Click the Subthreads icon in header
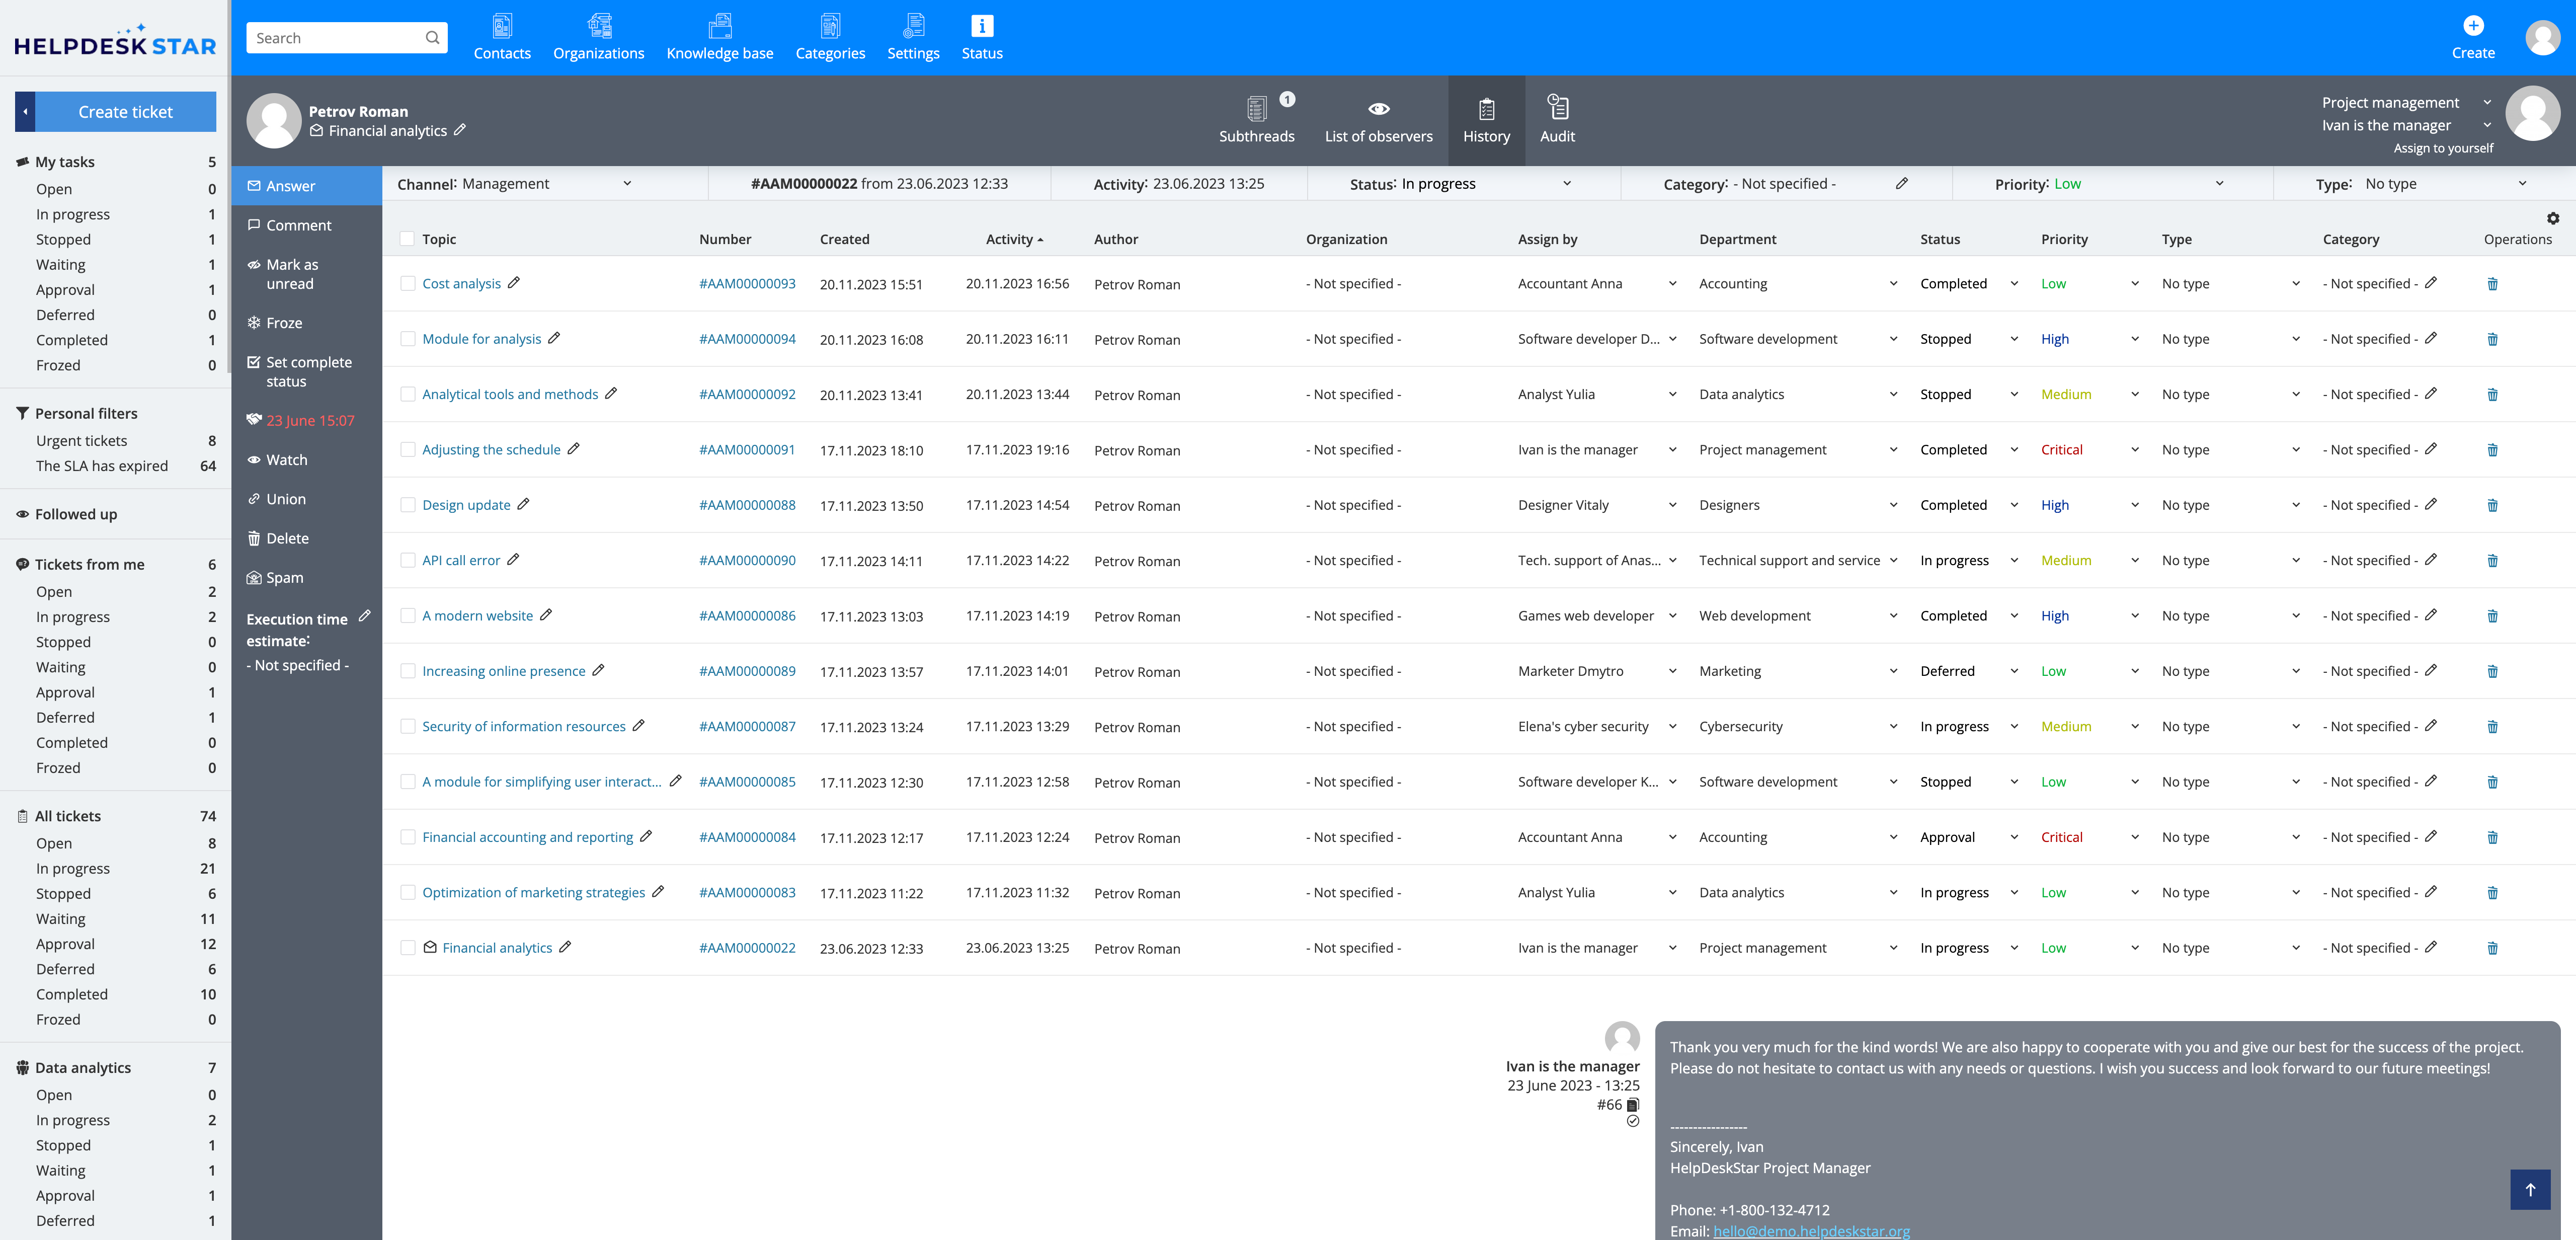Screen dimensions: 2576x1240 coord(1256,109)
